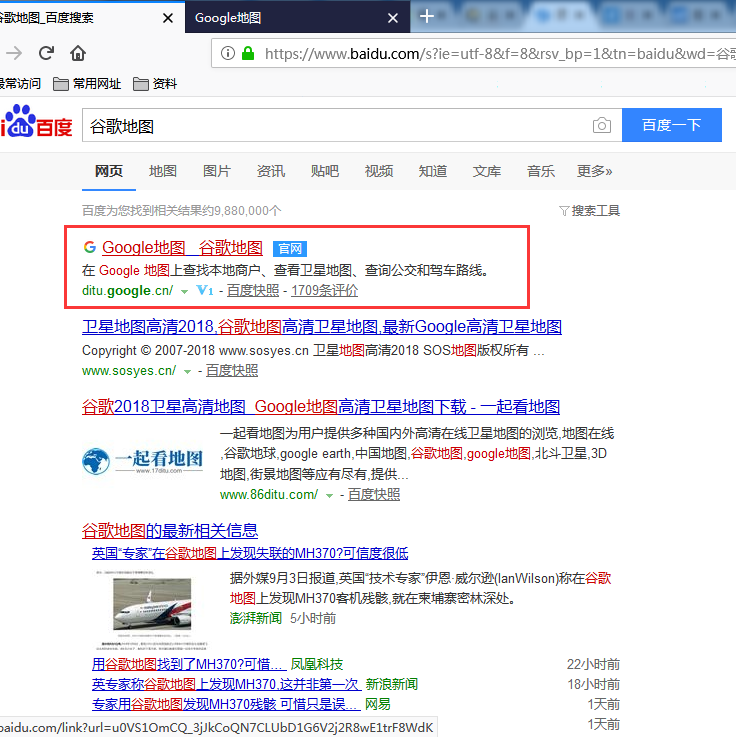Open the Google地图_谷歌地图 result link

pyautogui.click(x=182, y=248)
